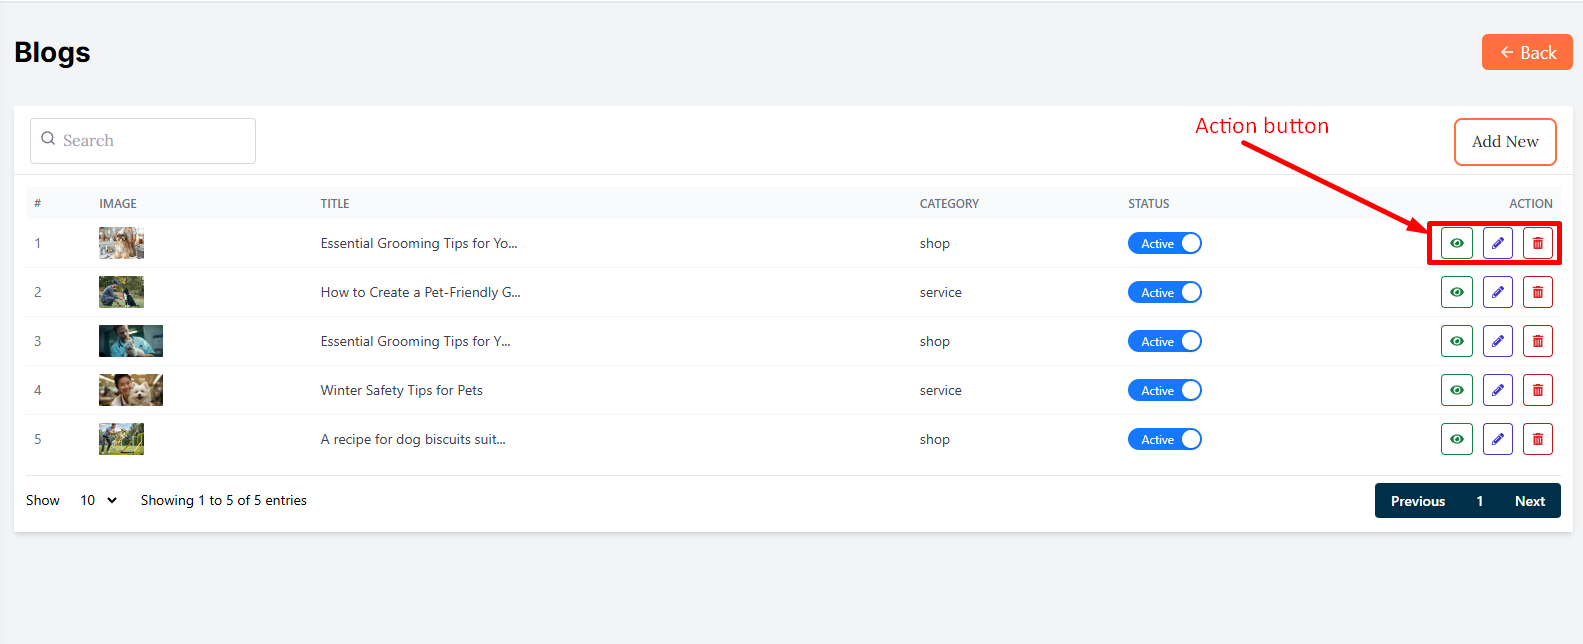Open the Show entries count dropdown
Viewport: 1583px width, 644px height.
click(x=98, y=500)
